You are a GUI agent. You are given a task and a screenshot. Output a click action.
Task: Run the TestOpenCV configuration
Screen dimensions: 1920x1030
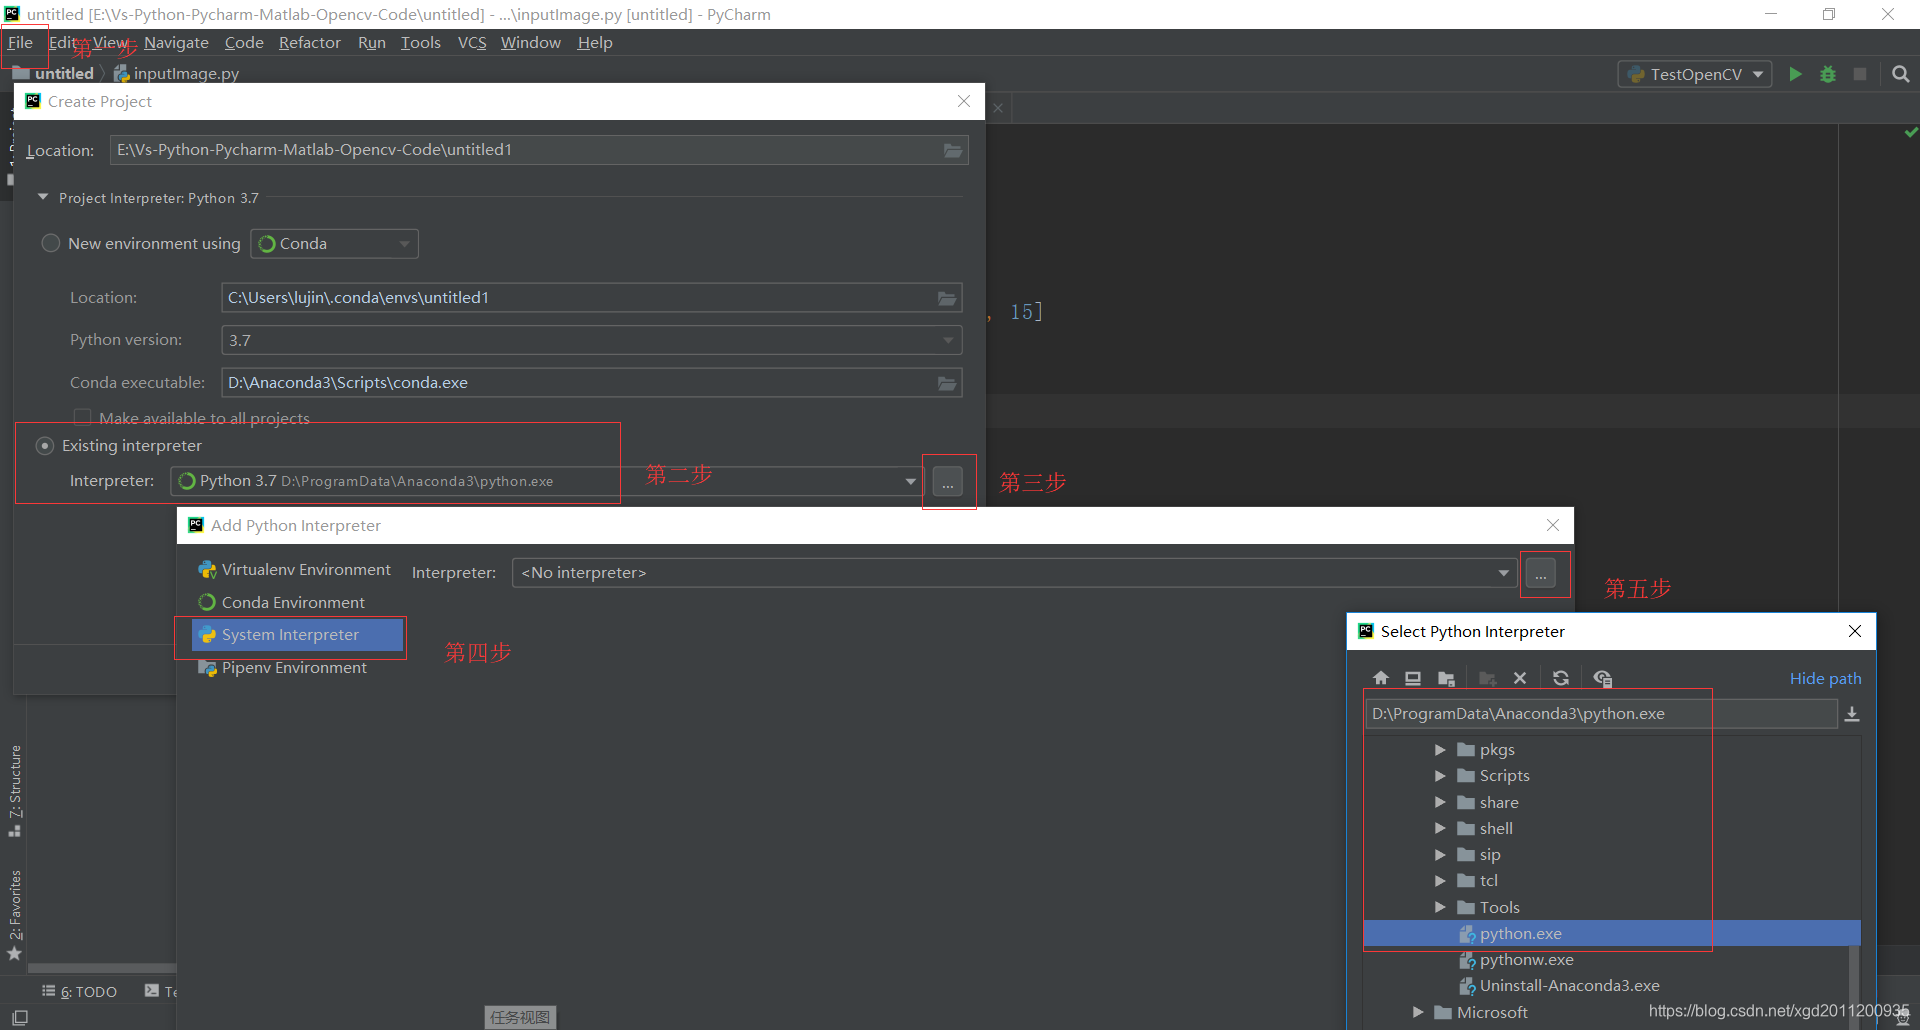[x=1795, y=73]
